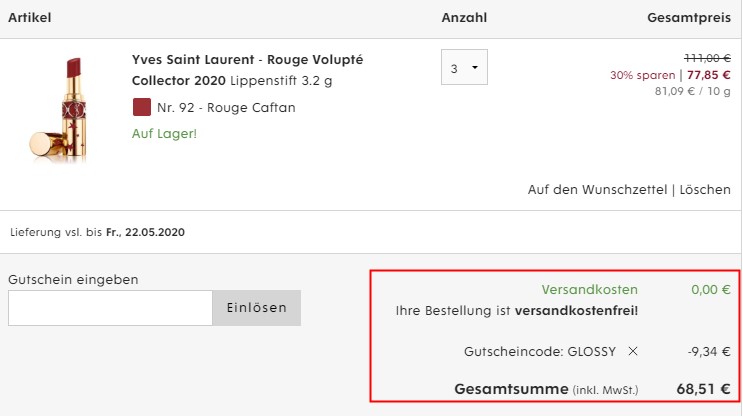Click the delivery date Fr., 22.05.2020

[145, 232]
